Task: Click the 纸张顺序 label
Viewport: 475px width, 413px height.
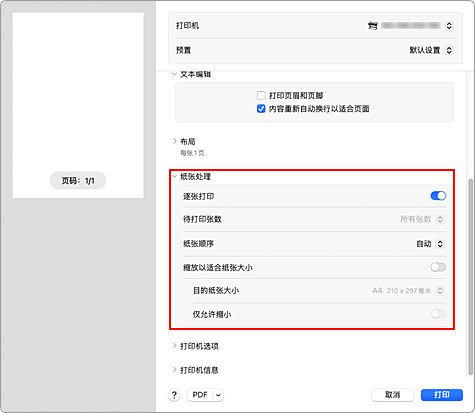Action: [198, 244]
